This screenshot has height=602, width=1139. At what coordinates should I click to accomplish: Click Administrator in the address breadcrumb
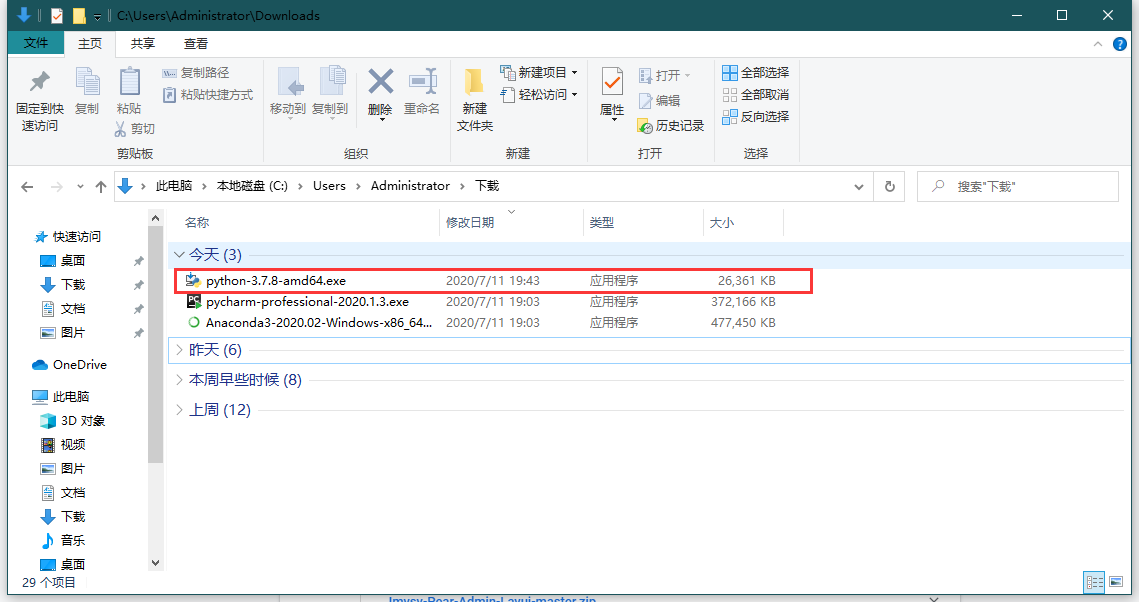point(410,186)
